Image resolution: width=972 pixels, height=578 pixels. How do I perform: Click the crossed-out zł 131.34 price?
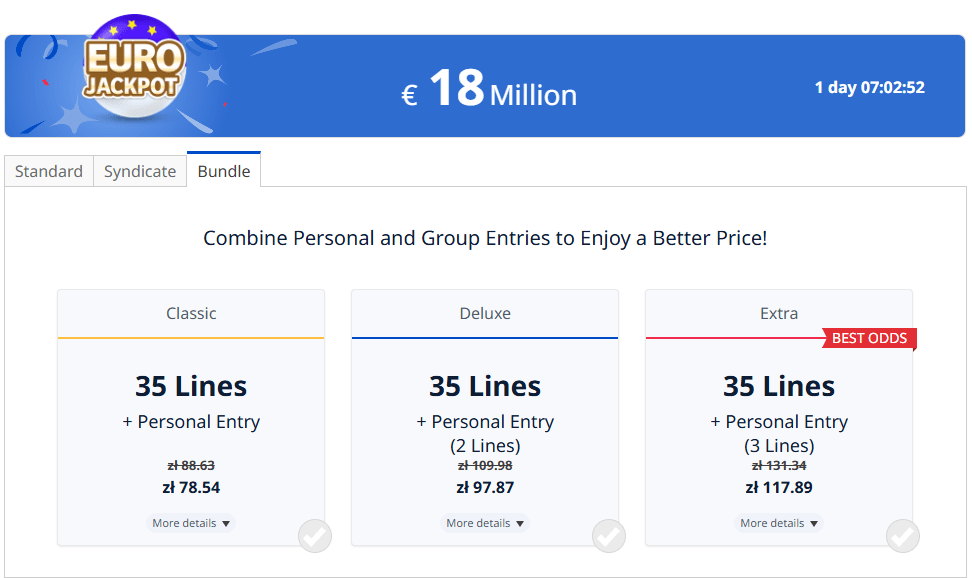[x=778, y=465]
